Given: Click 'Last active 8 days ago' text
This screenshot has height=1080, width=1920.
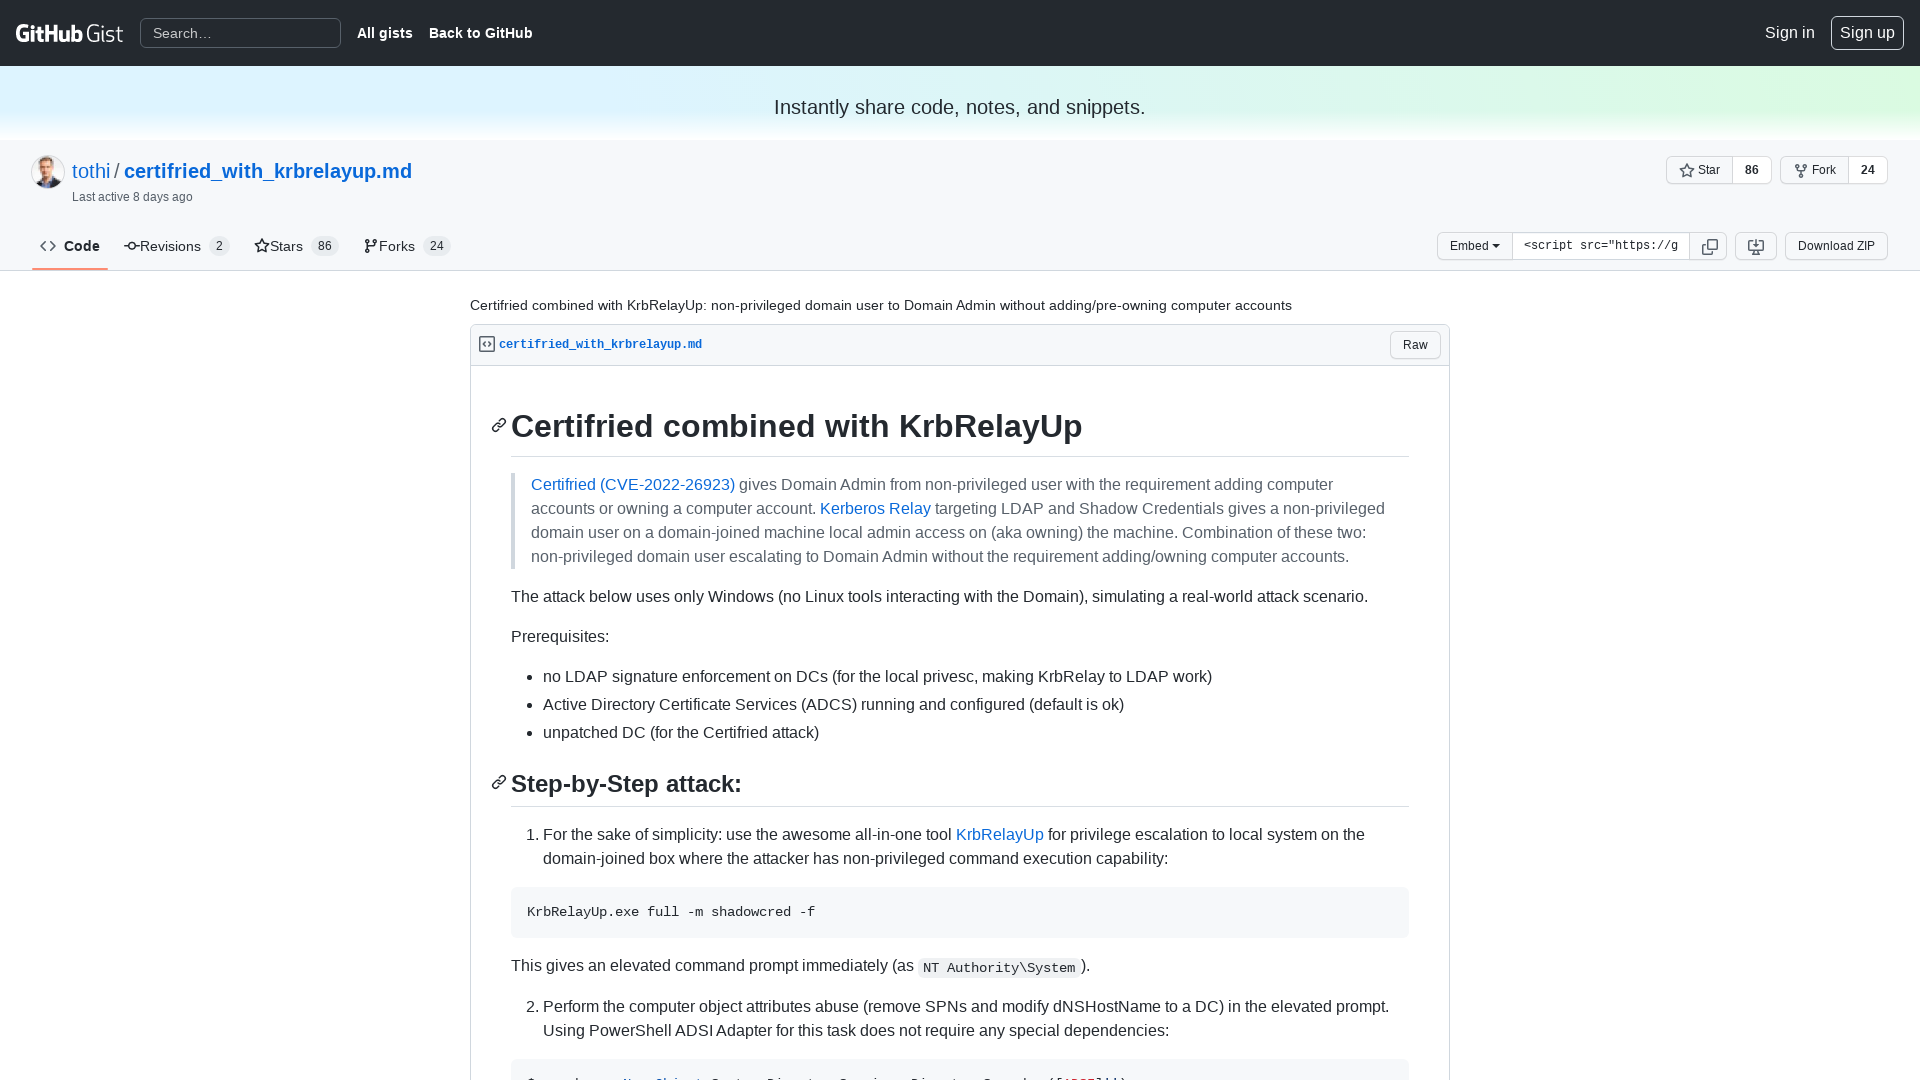Looking at the screenshot, I should (132, 197).
